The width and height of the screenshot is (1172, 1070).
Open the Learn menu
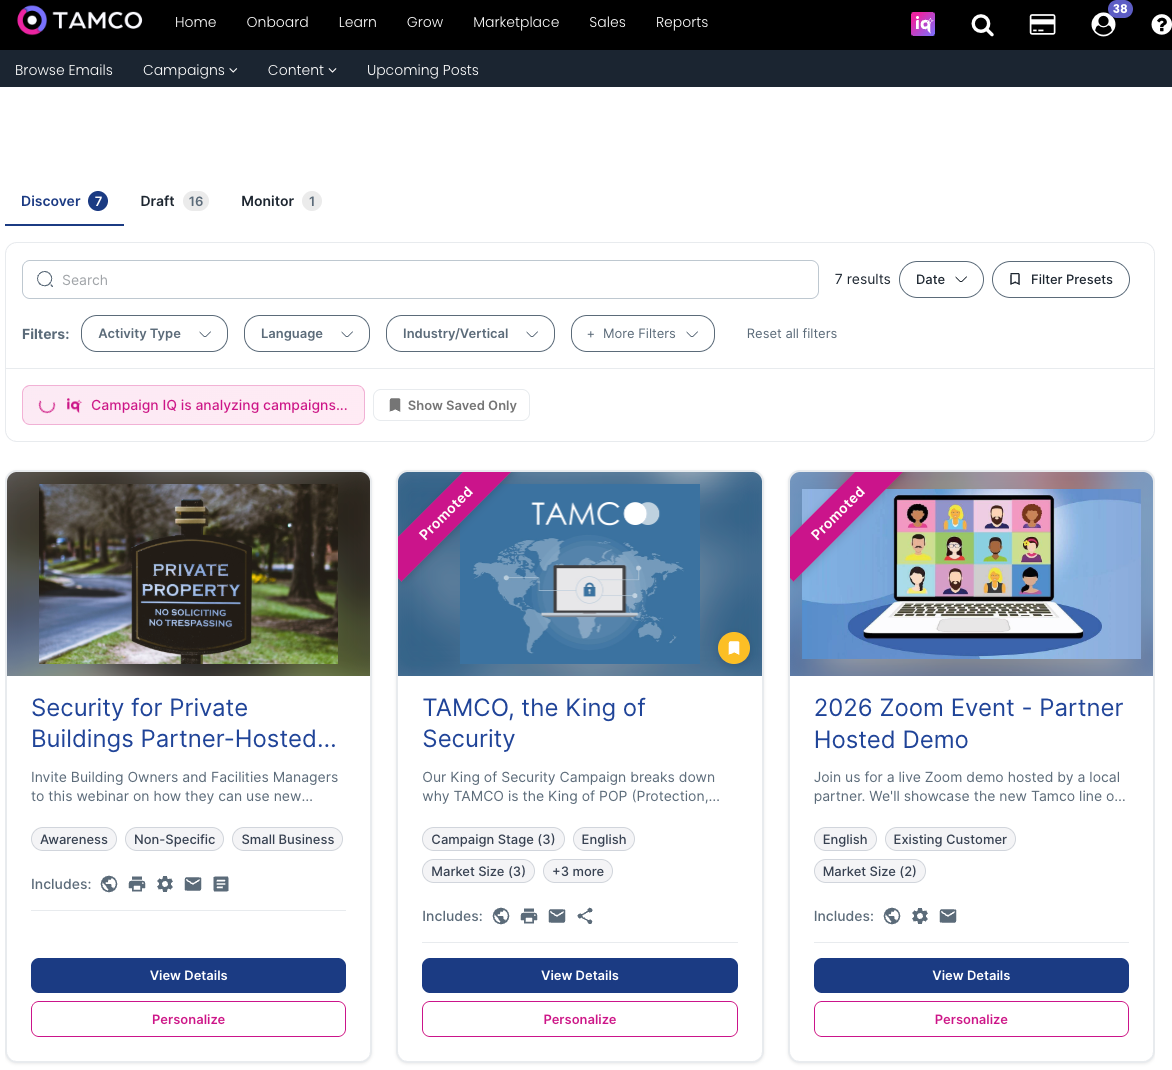[357, 22]
